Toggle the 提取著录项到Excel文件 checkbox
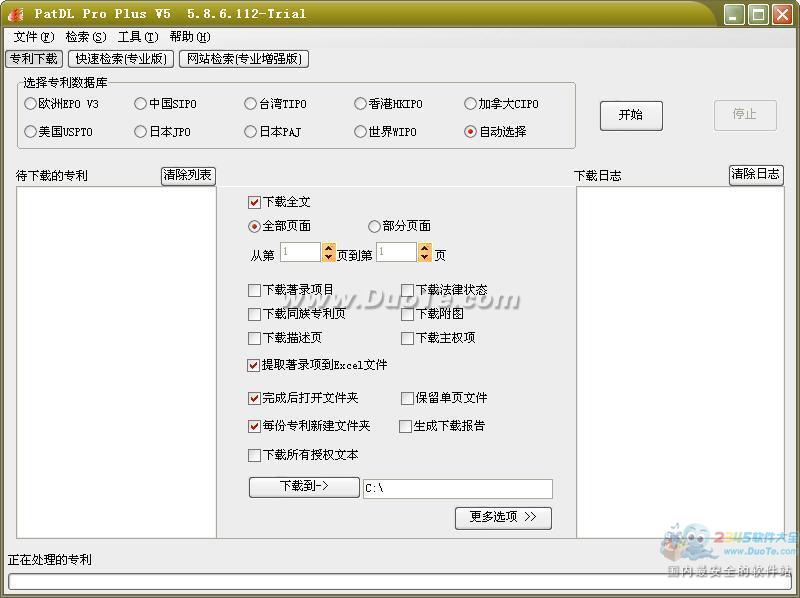800x598 pixels. point(254,365)
